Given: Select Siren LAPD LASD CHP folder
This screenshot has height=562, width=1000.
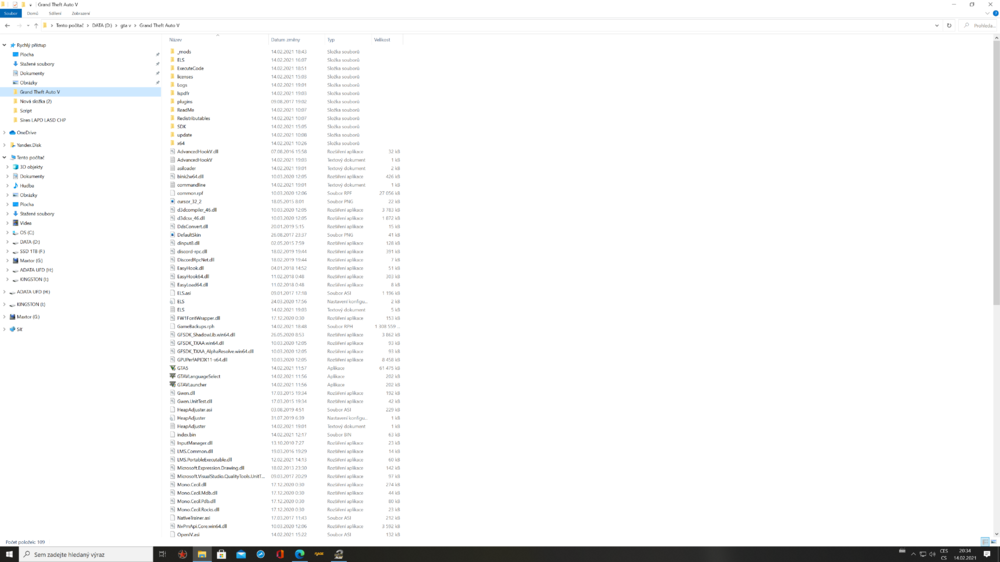Looking at the screenshot, I should (42, 120).
